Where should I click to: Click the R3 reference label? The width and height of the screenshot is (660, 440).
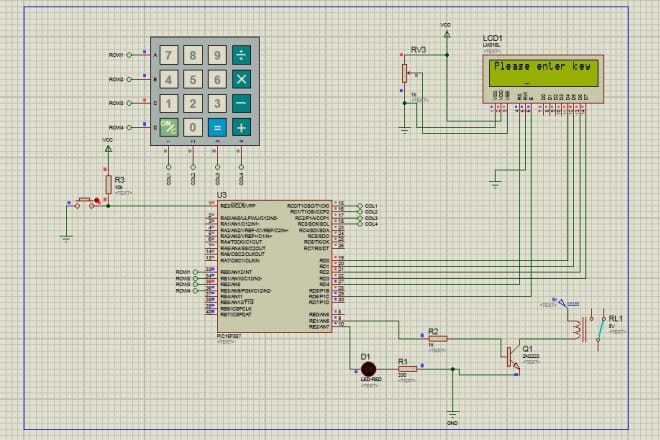(120, 180)
